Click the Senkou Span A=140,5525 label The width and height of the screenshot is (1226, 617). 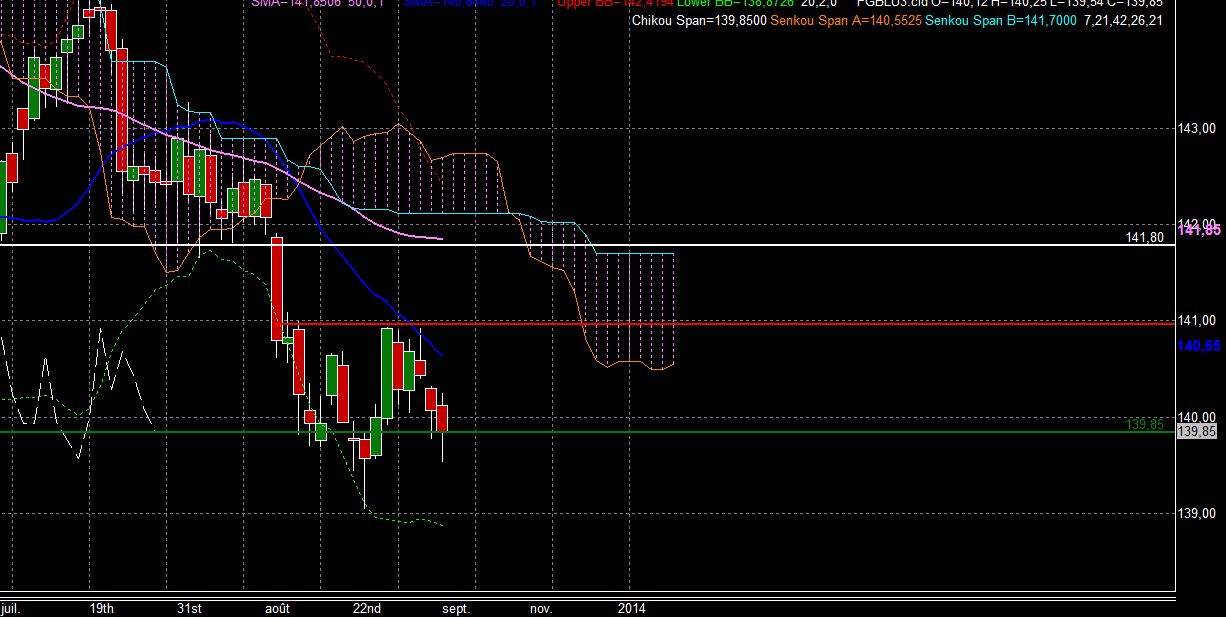(847, 20)
